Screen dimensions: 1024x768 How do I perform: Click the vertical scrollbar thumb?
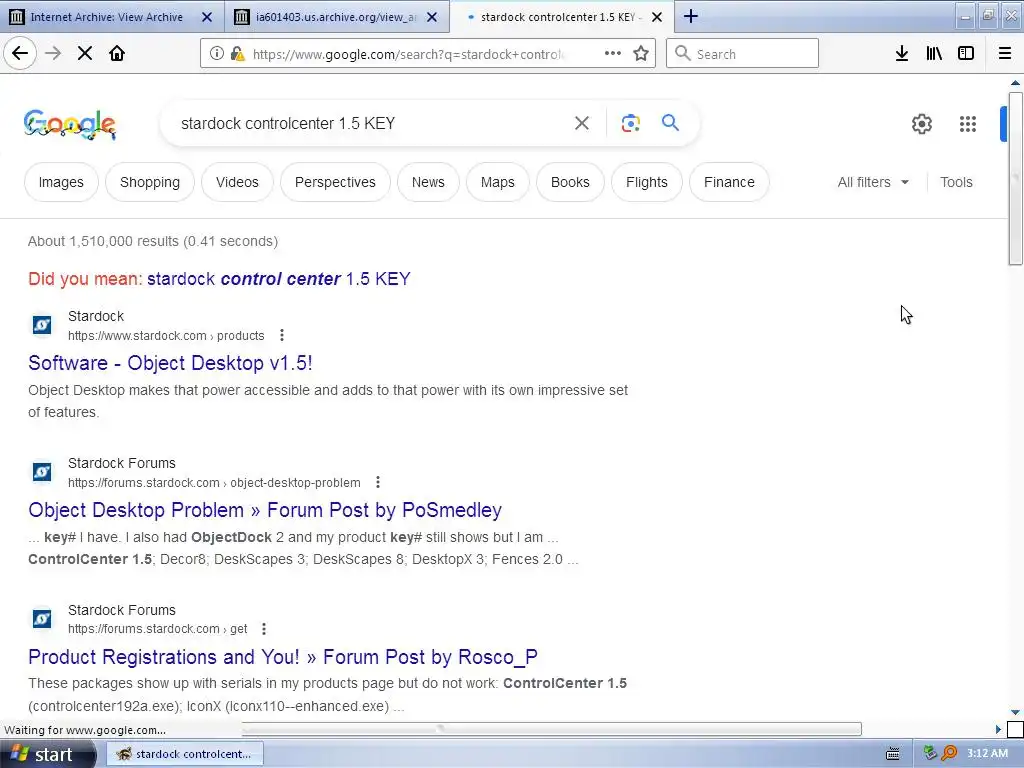tap(1015, 178)
